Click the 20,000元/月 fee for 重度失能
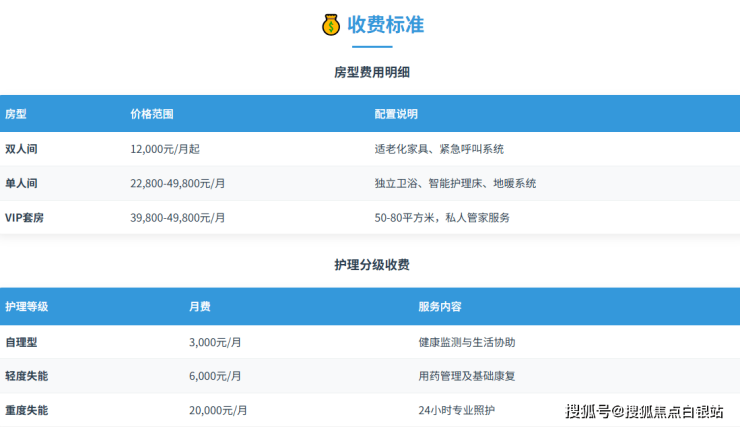Viewport: 740px width, 427px height. 218,410
